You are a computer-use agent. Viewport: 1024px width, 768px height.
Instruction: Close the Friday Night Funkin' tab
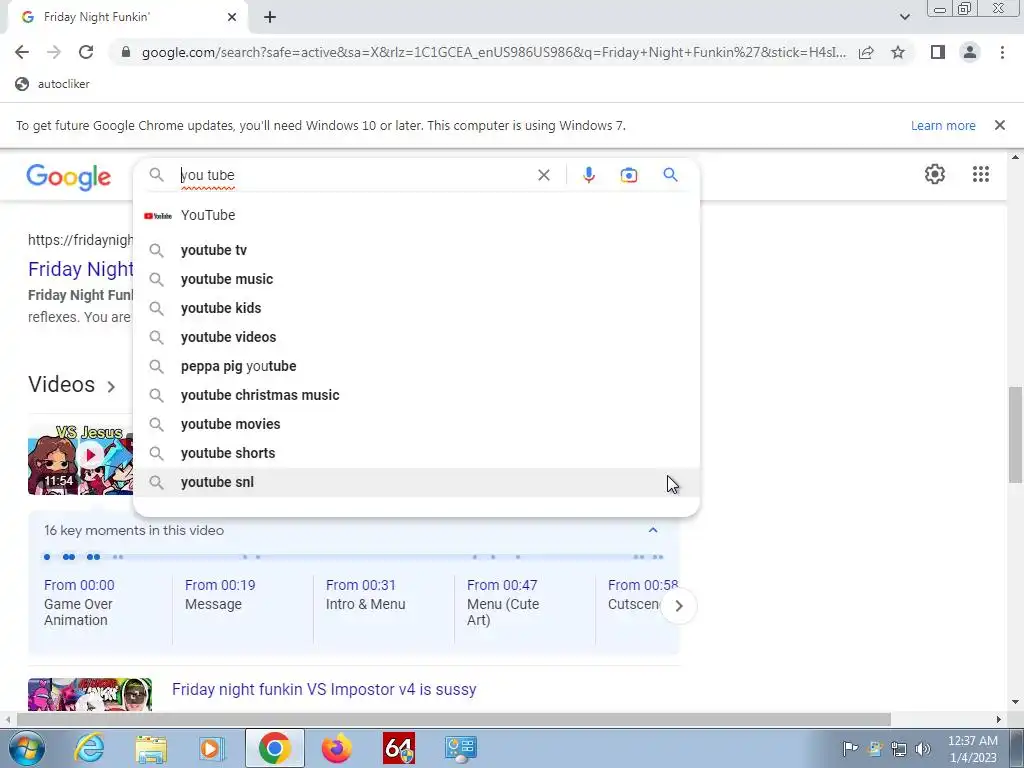[232, 17]
